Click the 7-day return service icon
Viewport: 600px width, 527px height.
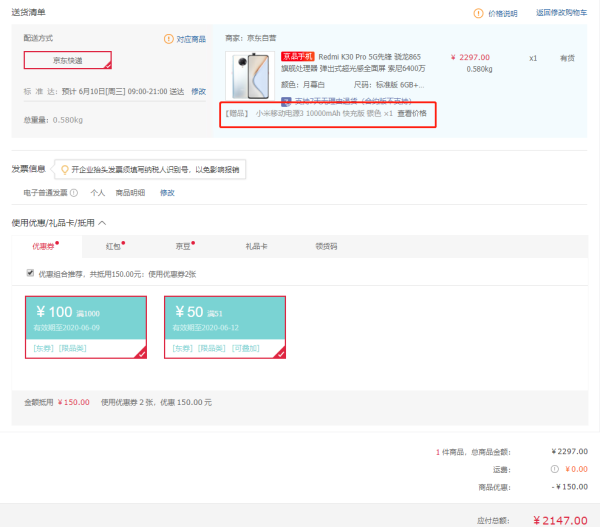[286, 101]
